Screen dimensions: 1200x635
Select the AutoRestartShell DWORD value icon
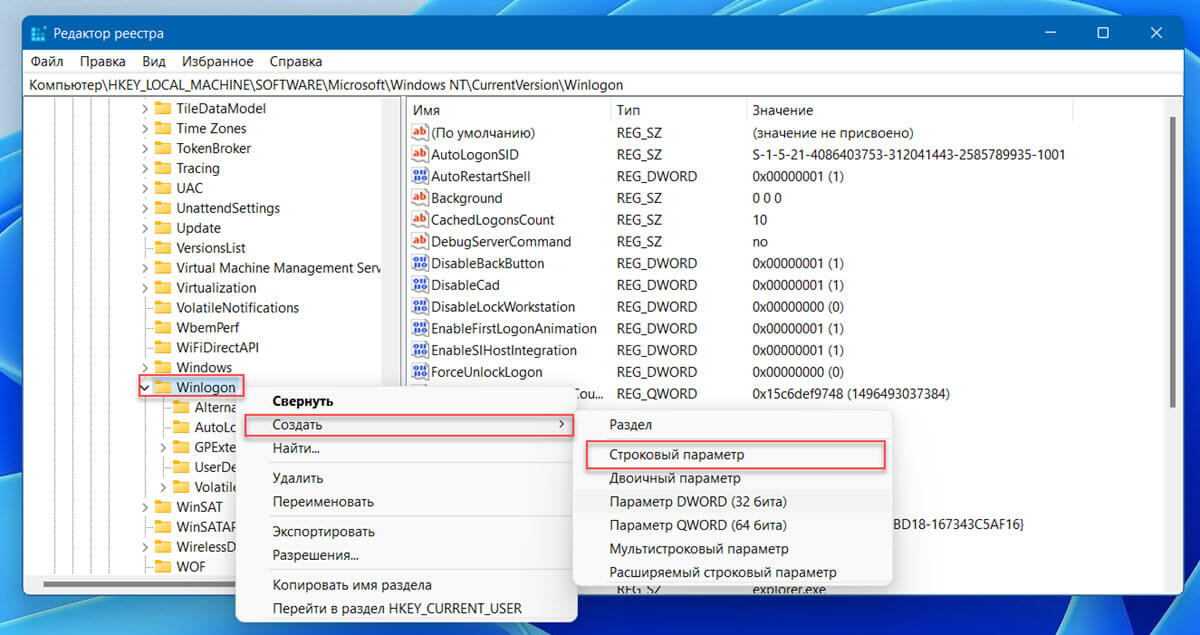click(x=420, y=176)
